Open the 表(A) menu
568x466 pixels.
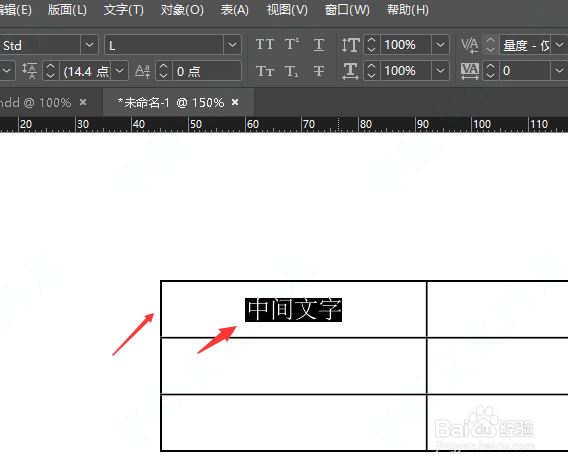click(235, 10)
